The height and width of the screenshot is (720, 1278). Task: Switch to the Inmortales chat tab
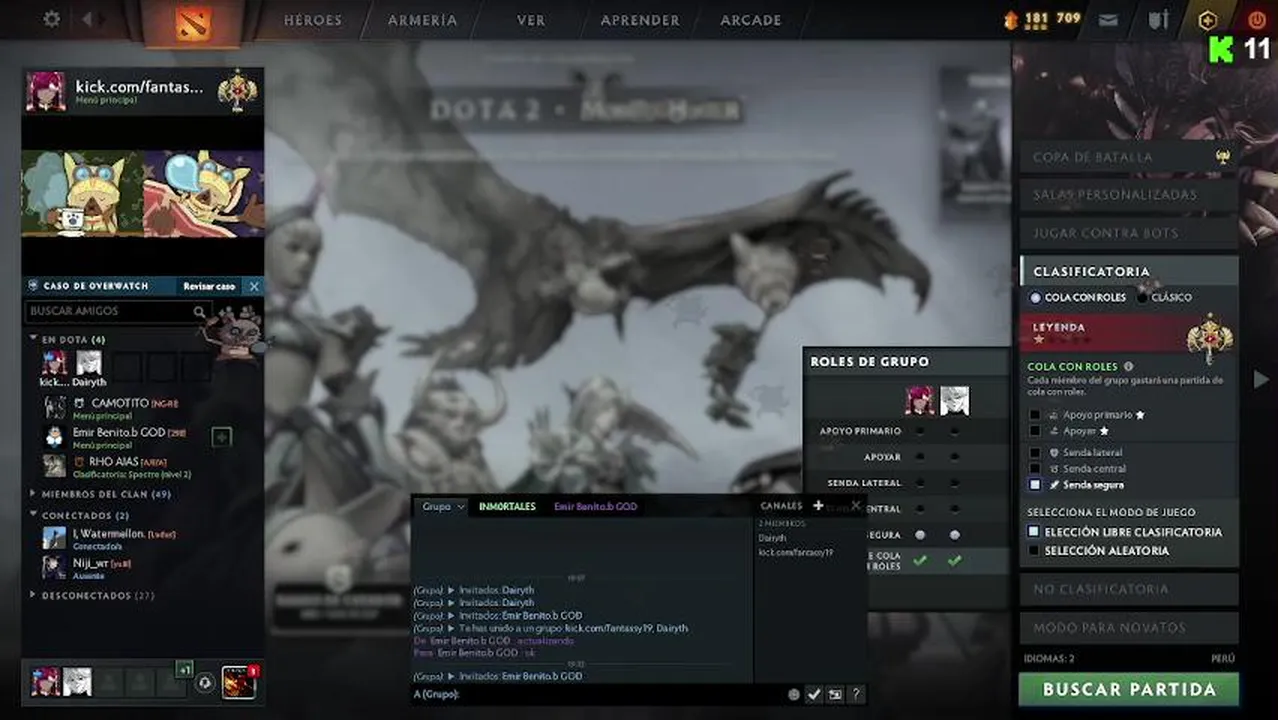(507, 507)
